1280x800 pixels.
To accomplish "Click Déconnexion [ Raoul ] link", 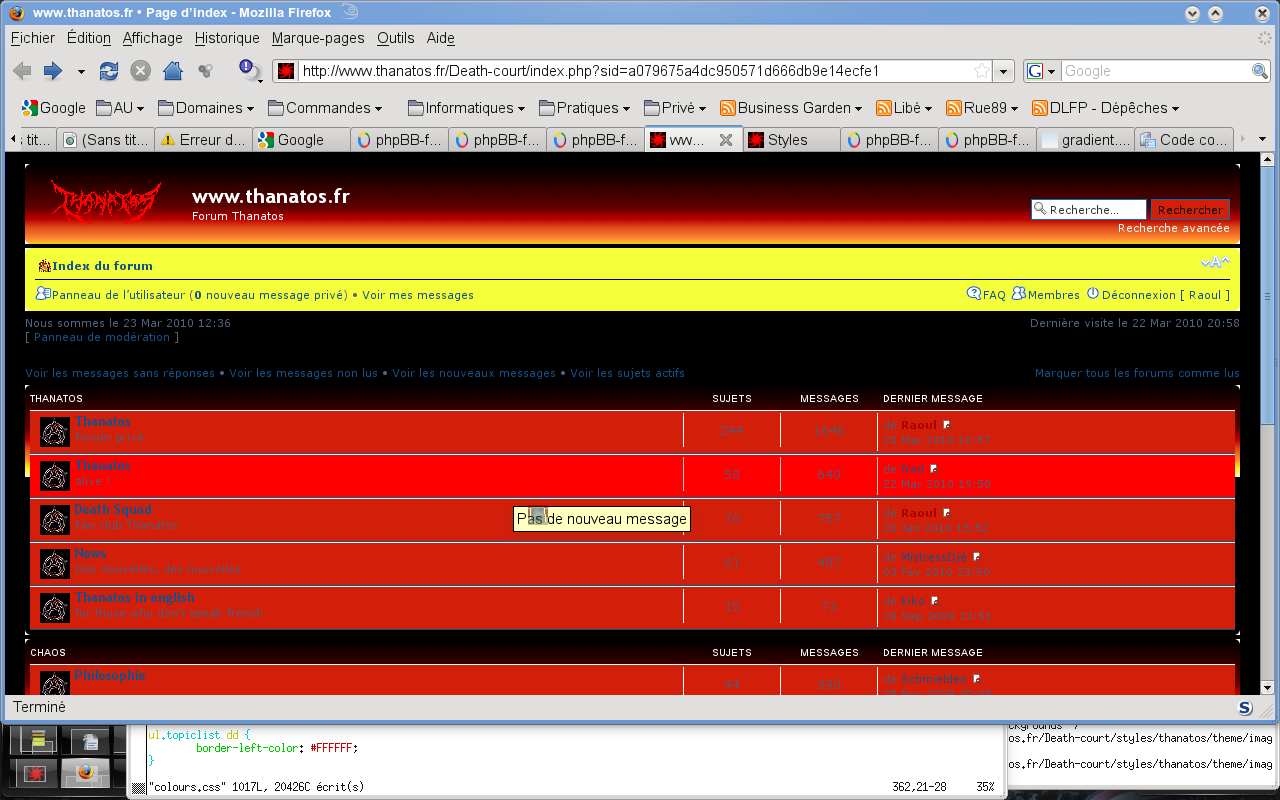I will pyautogui.click(x=1165, y=295).
